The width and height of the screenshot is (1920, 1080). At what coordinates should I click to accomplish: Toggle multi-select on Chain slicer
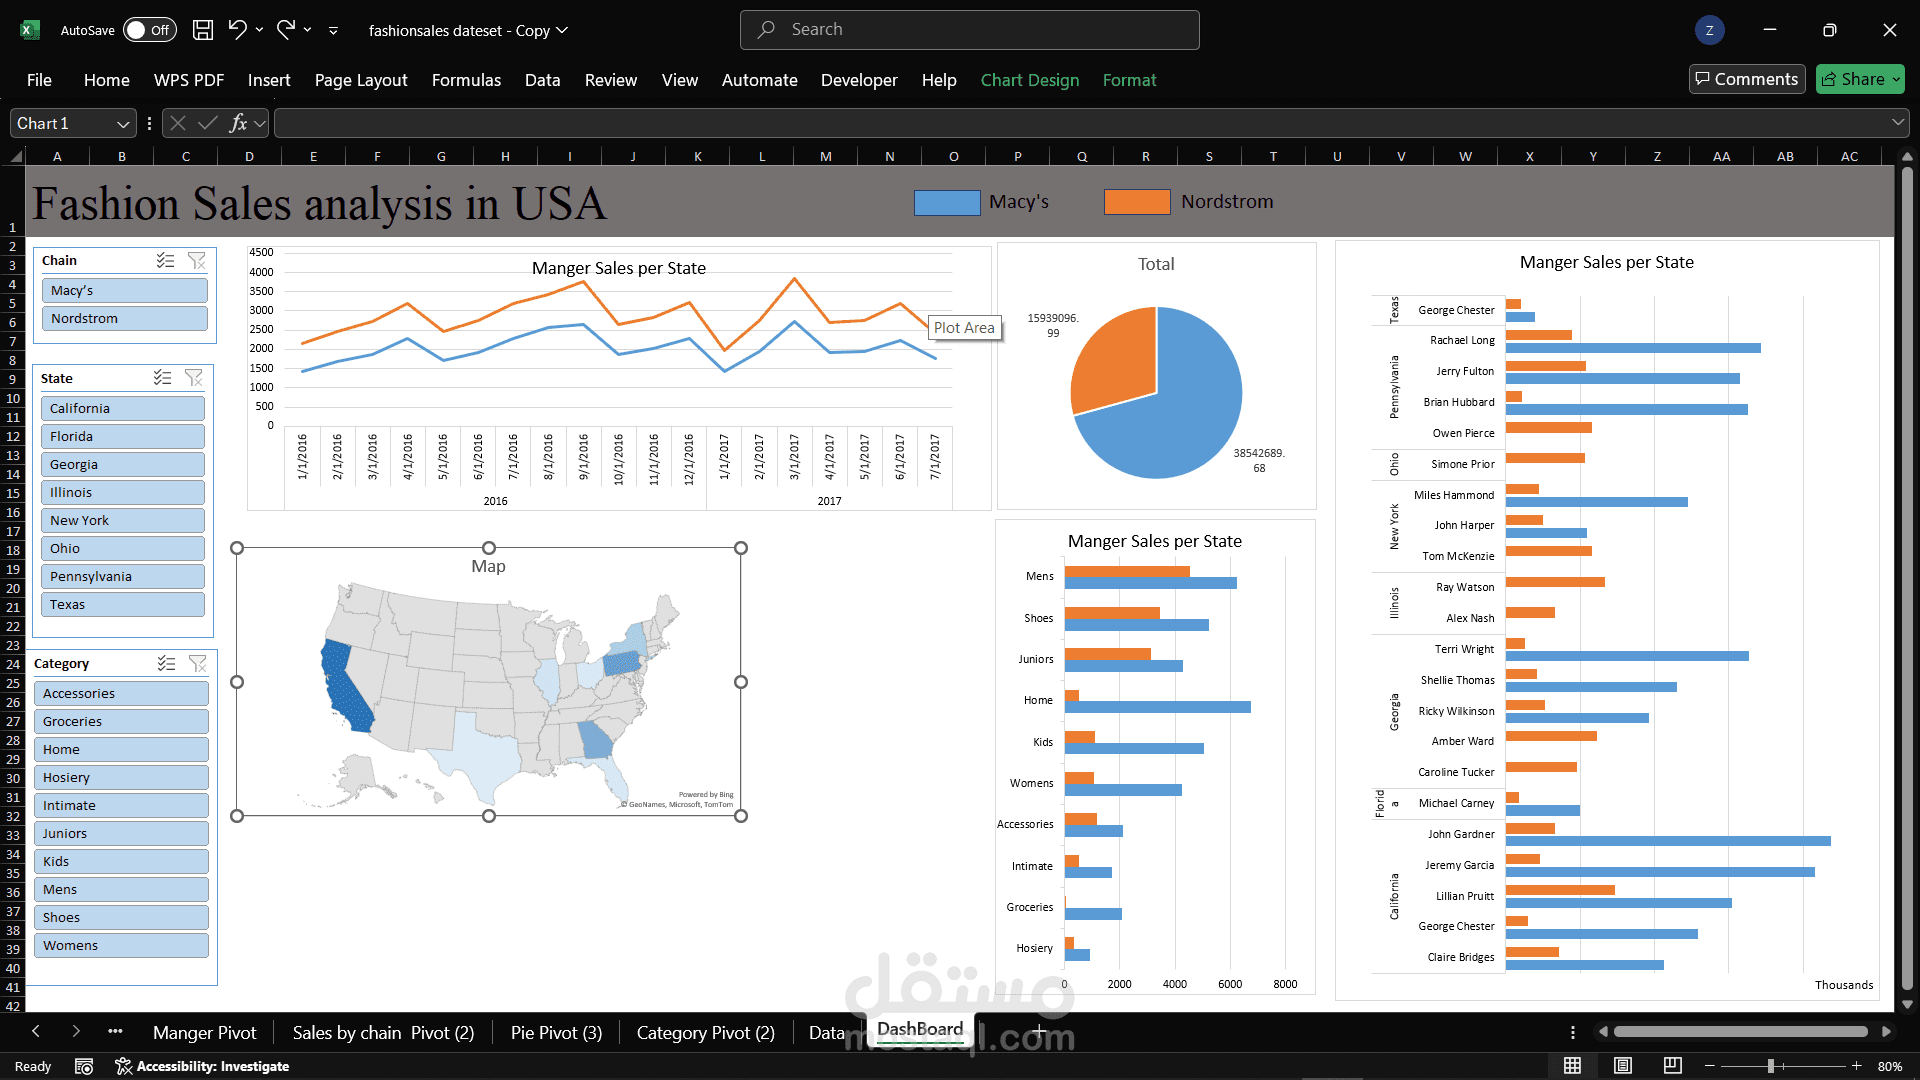166,261
